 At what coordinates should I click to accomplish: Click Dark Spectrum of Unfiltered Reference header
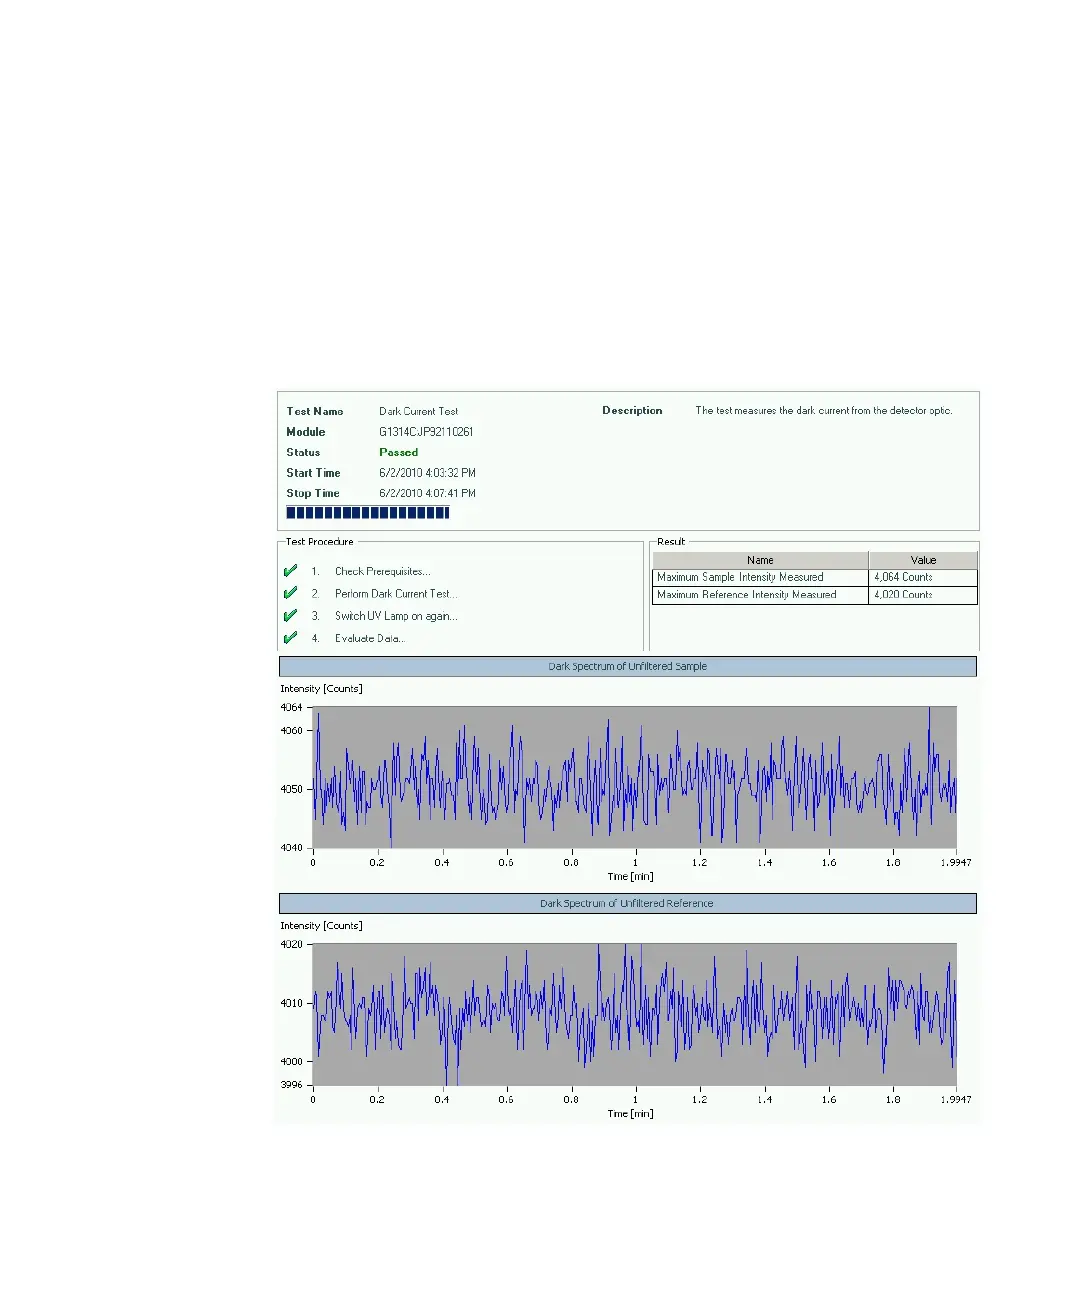click(x=628, y=903)
